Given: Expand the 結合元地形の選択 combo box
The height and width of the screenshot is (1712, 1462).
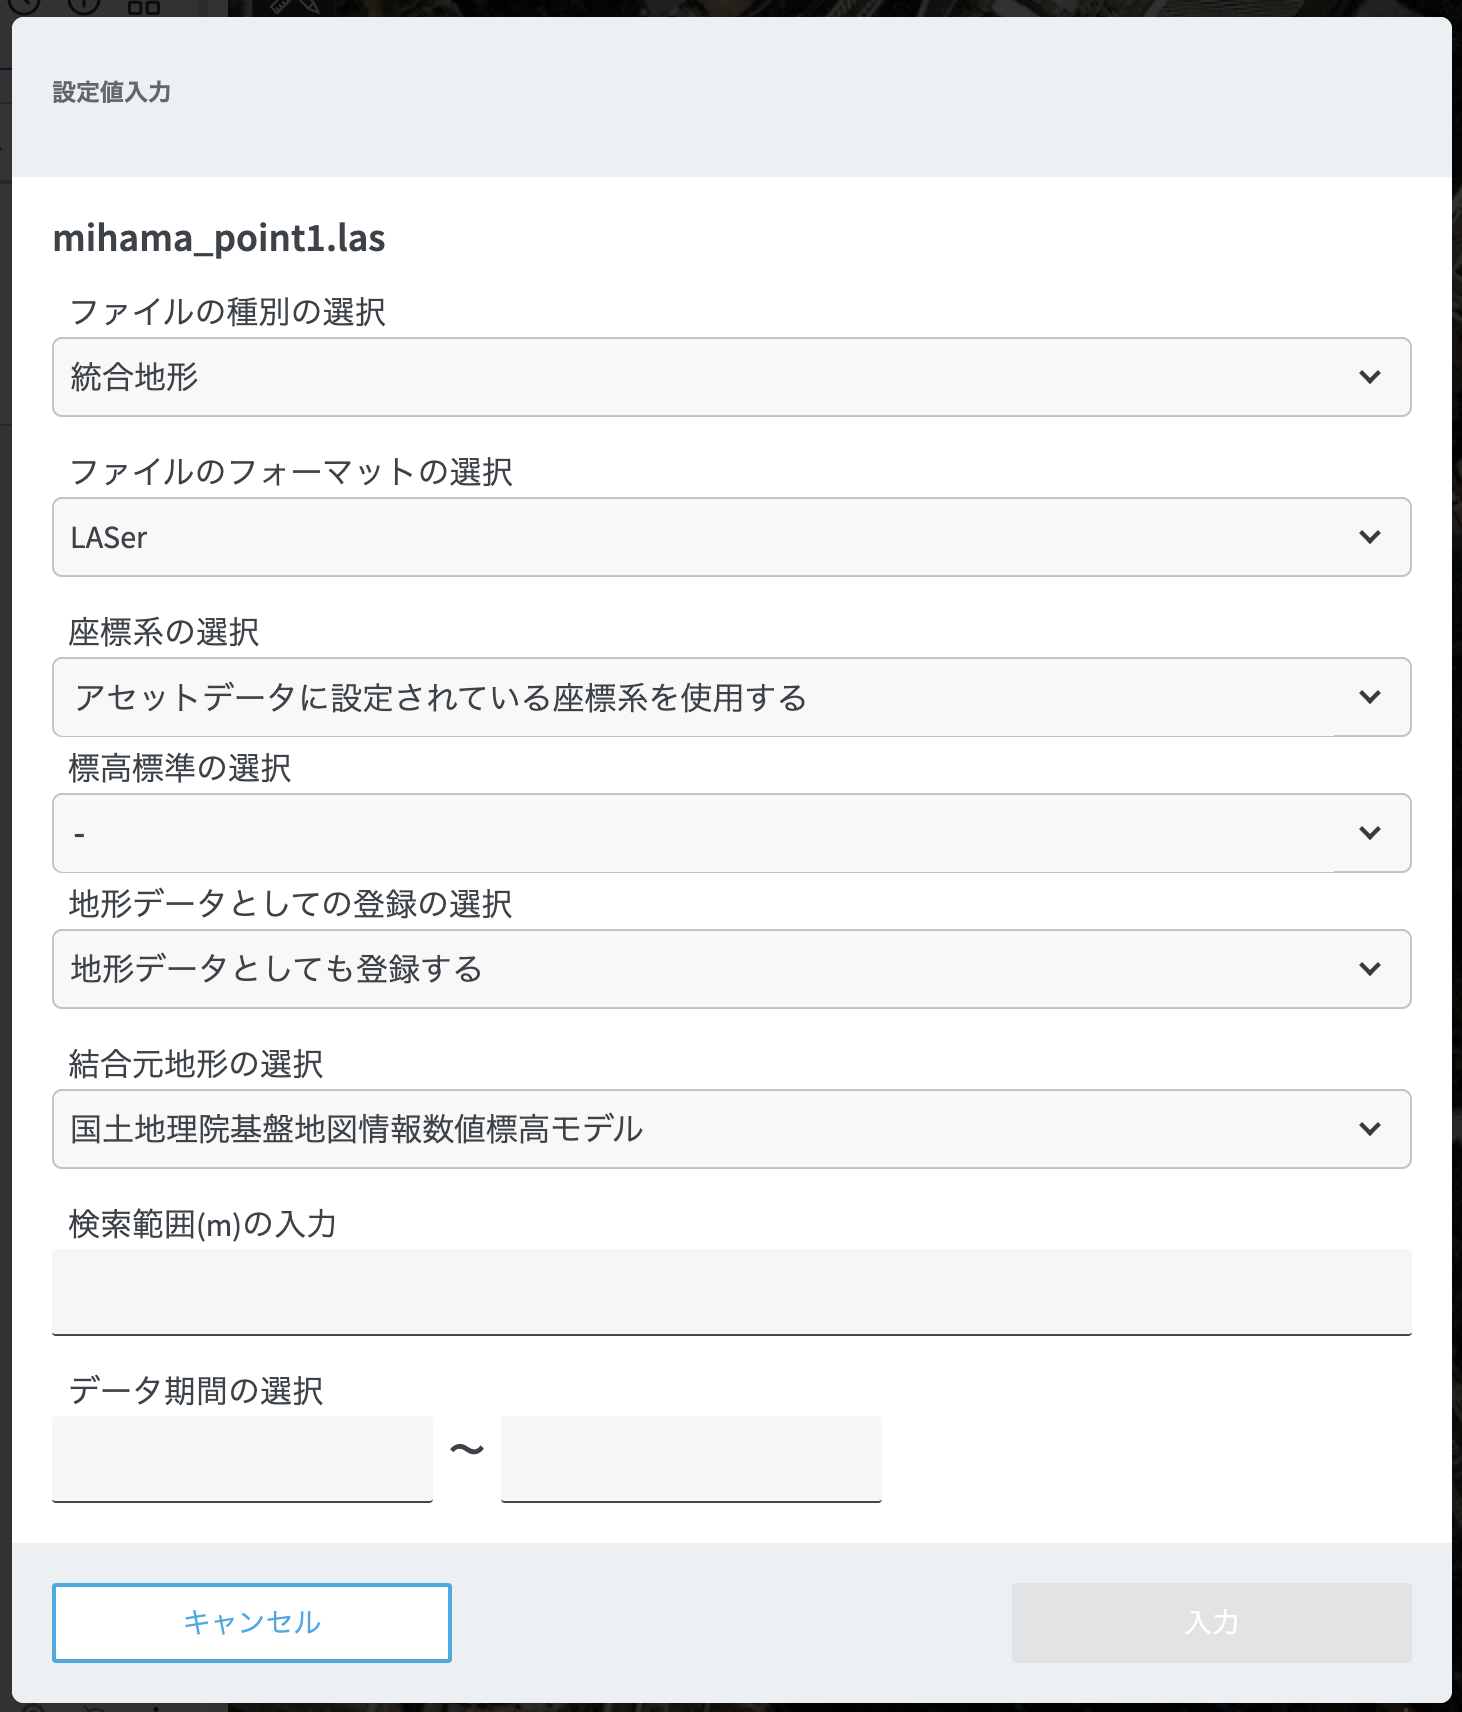Looking at the screenshot, I should tap(700, 1129).
